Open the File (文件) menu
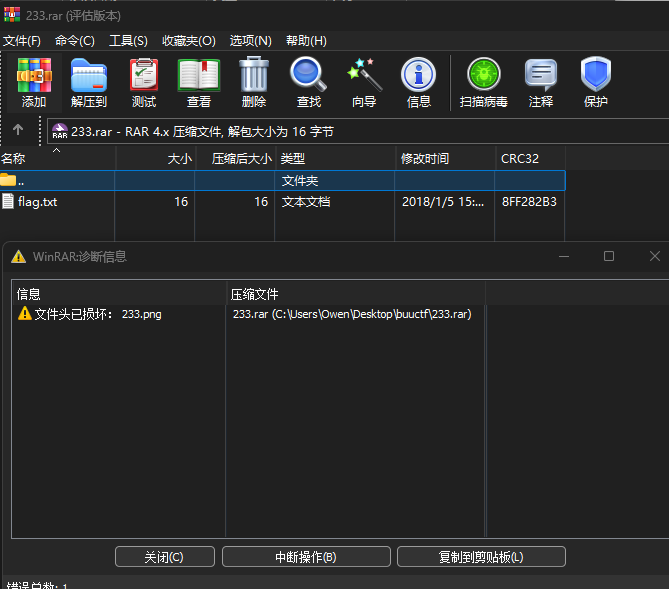Image resolution: width=669 pixels, height=589 pixels. [x=22, y=41]
